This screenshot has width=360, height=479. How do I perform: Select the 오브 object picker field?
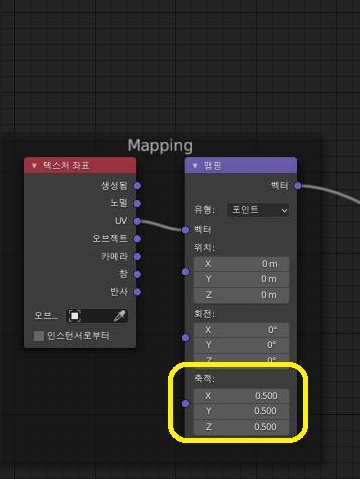tap(97, 316)
